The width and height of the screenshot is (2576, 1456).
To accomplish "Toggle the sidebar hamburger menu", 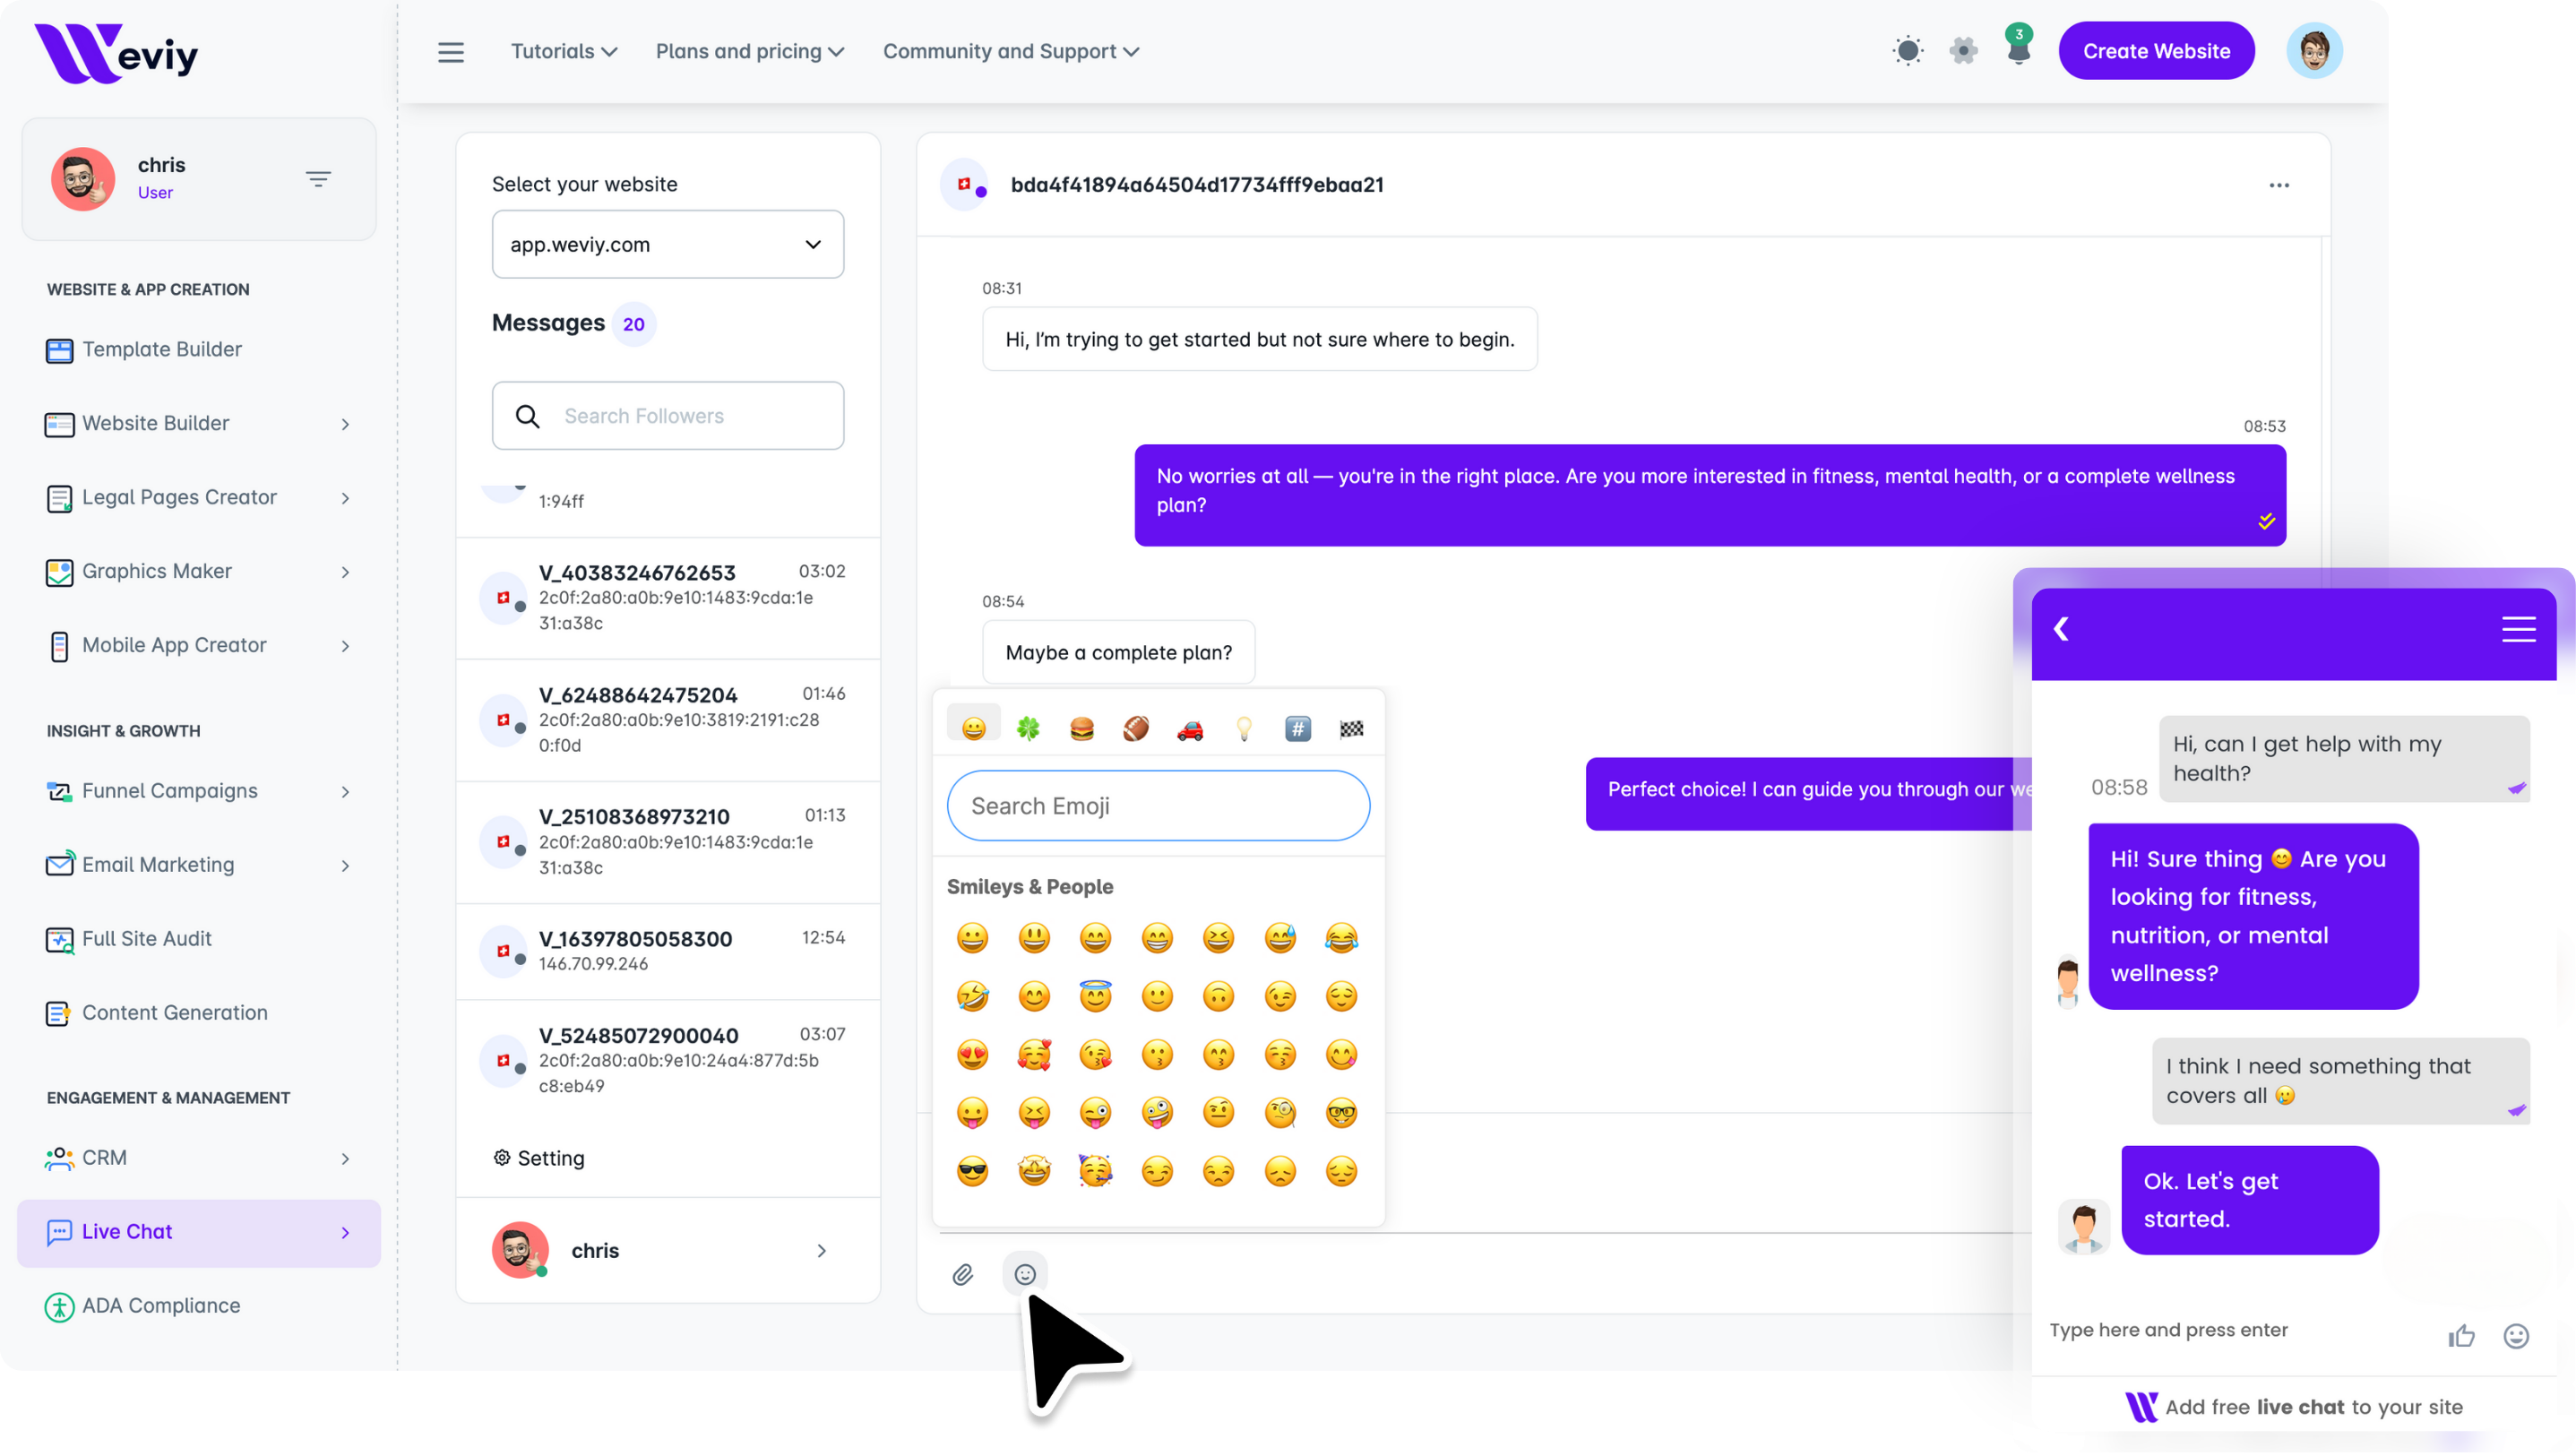I will [x=451, y=52].
